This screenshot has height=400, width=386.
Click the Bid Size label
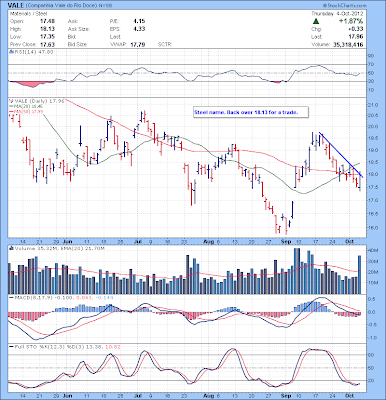tap(78, 44)
